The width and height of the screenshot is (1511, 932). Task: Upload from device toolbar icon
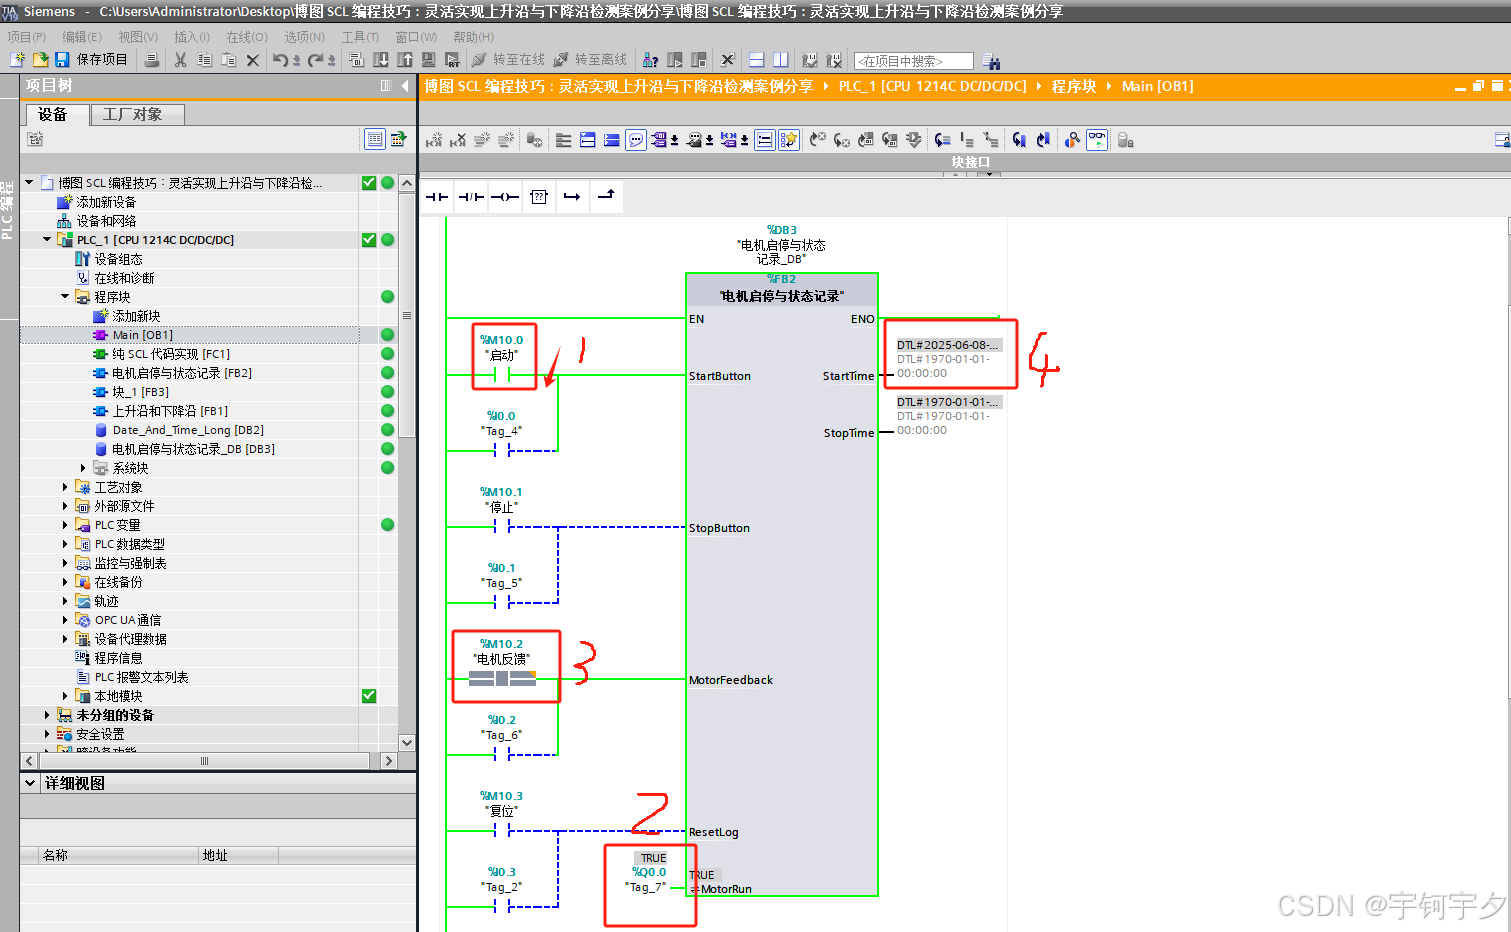(405, 60)
